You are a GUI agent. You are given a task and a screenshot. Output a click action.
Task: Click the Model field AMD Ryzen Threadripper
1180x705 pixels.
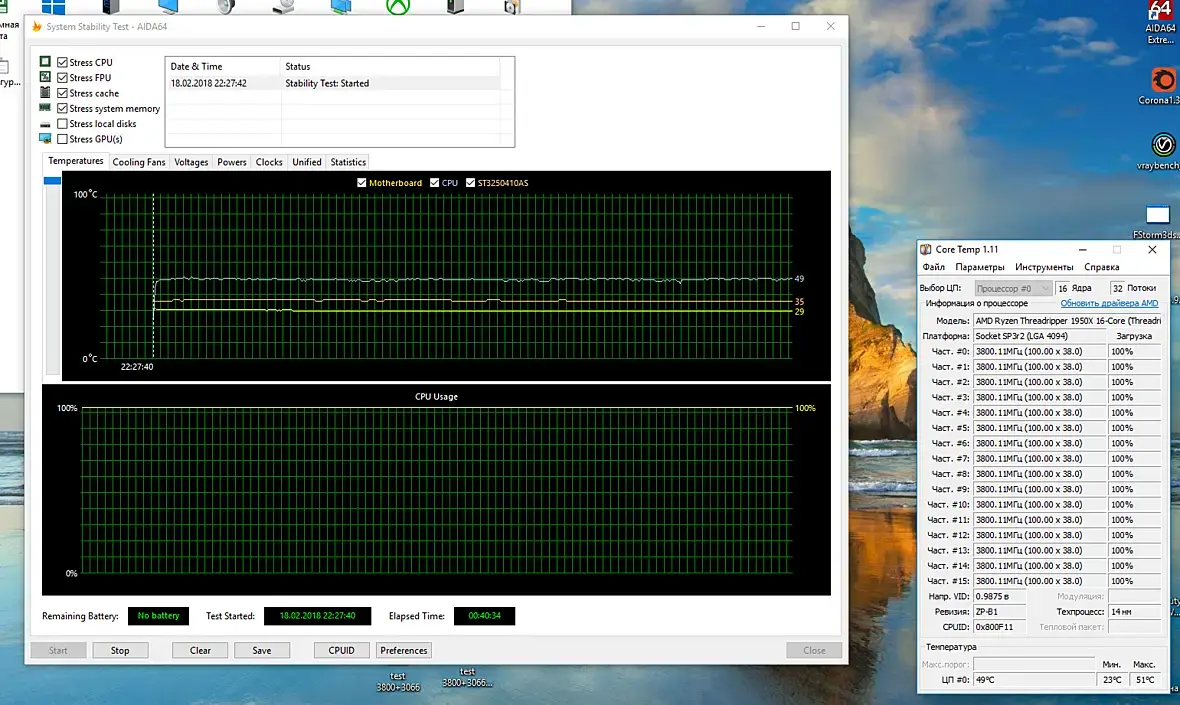[1067, 321]
